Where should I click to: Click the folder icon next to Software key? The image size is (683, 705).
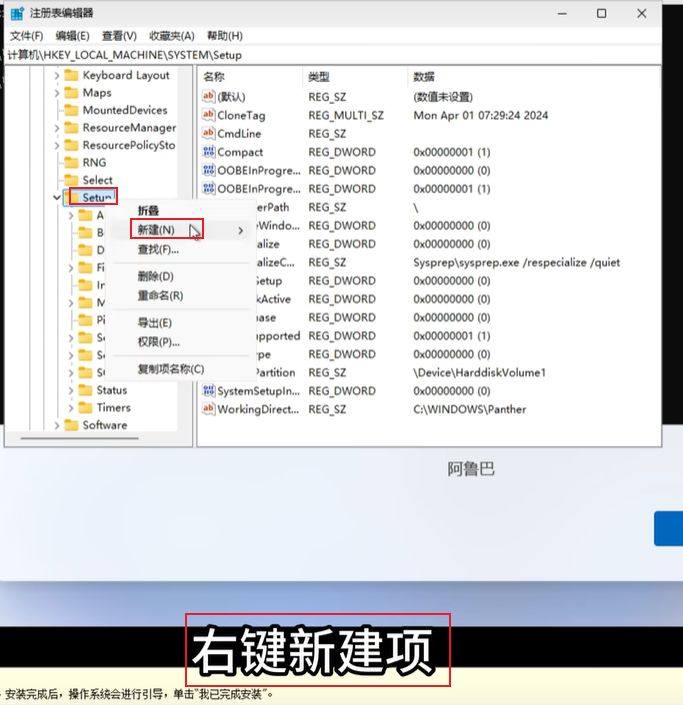pos(71,425)
